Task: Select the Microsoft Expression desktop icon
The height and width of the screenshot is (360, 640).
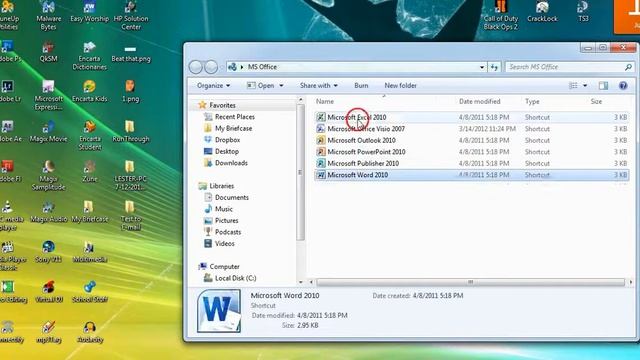Action: pyautogui.click(x=48, y=96)
